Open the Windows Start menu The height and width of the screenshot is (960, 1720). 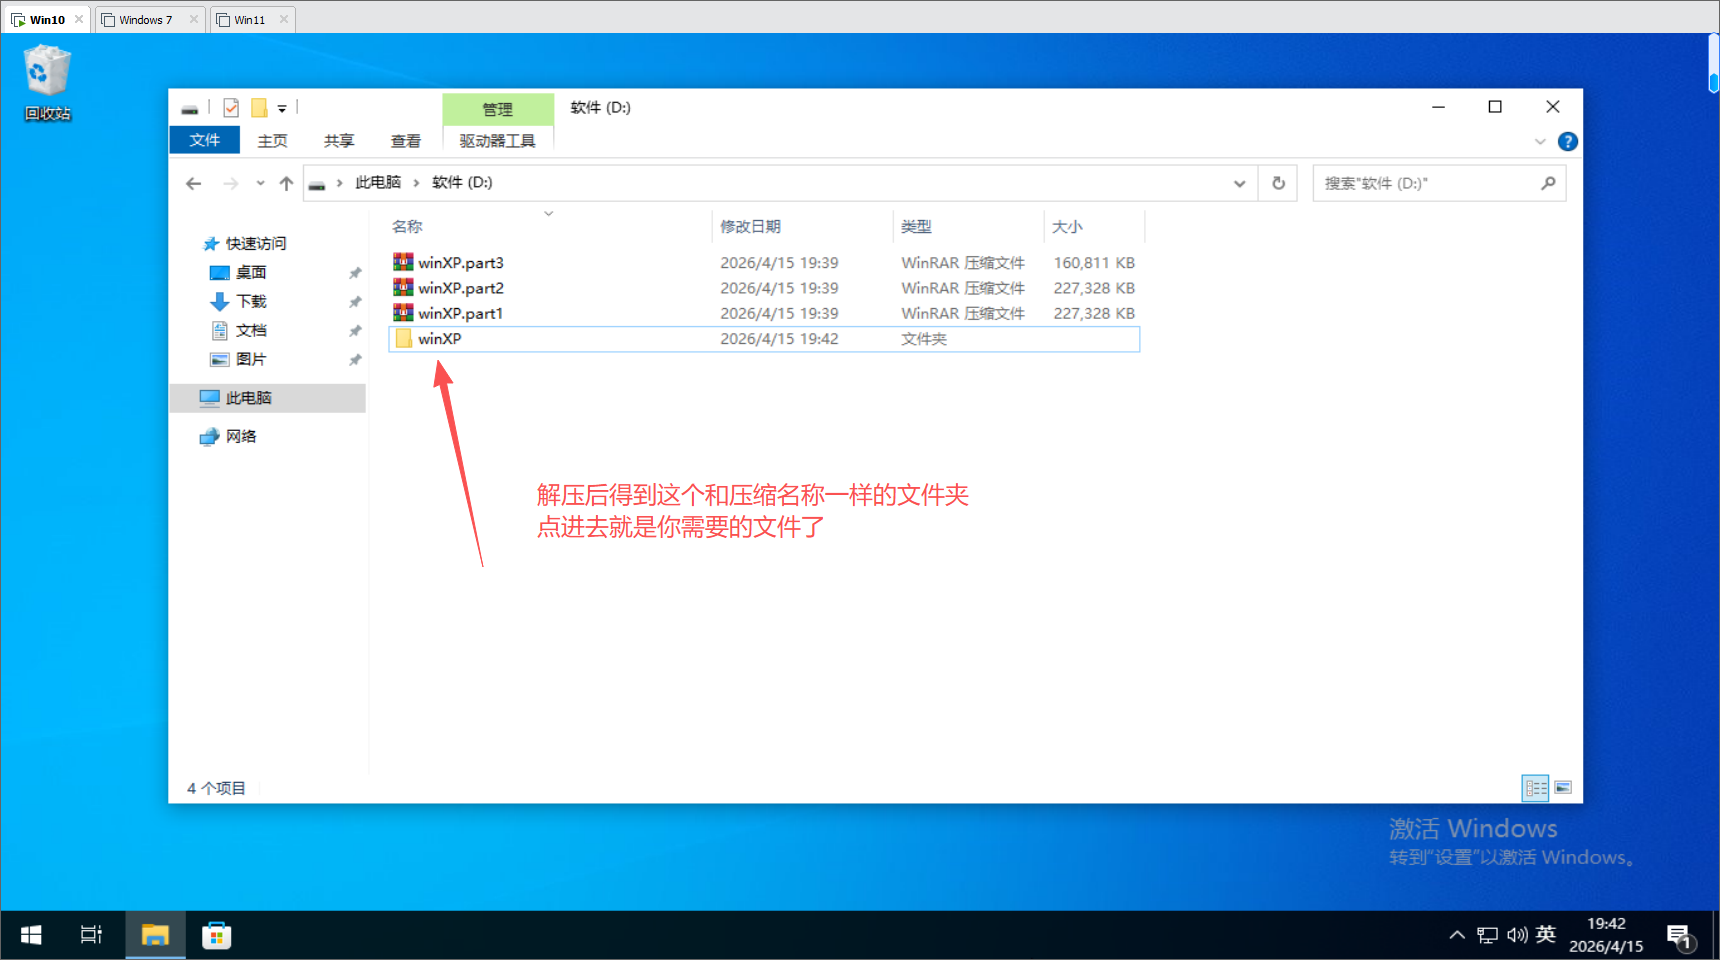31,935
